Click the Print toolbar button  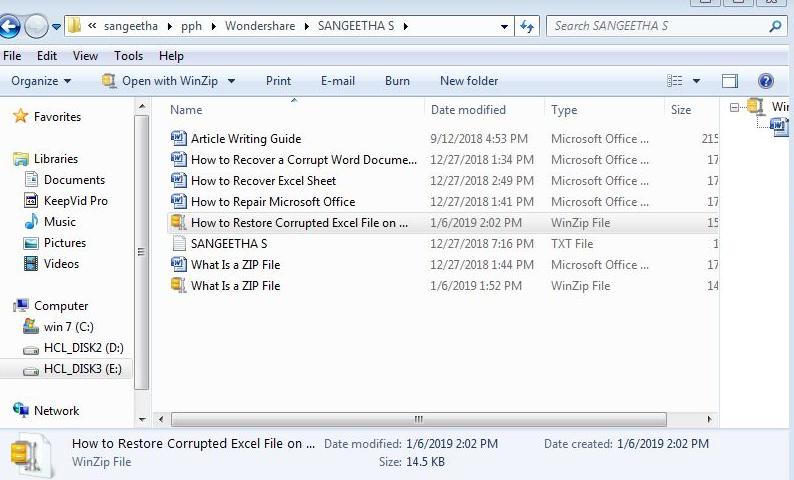click(x=278, y=81)
